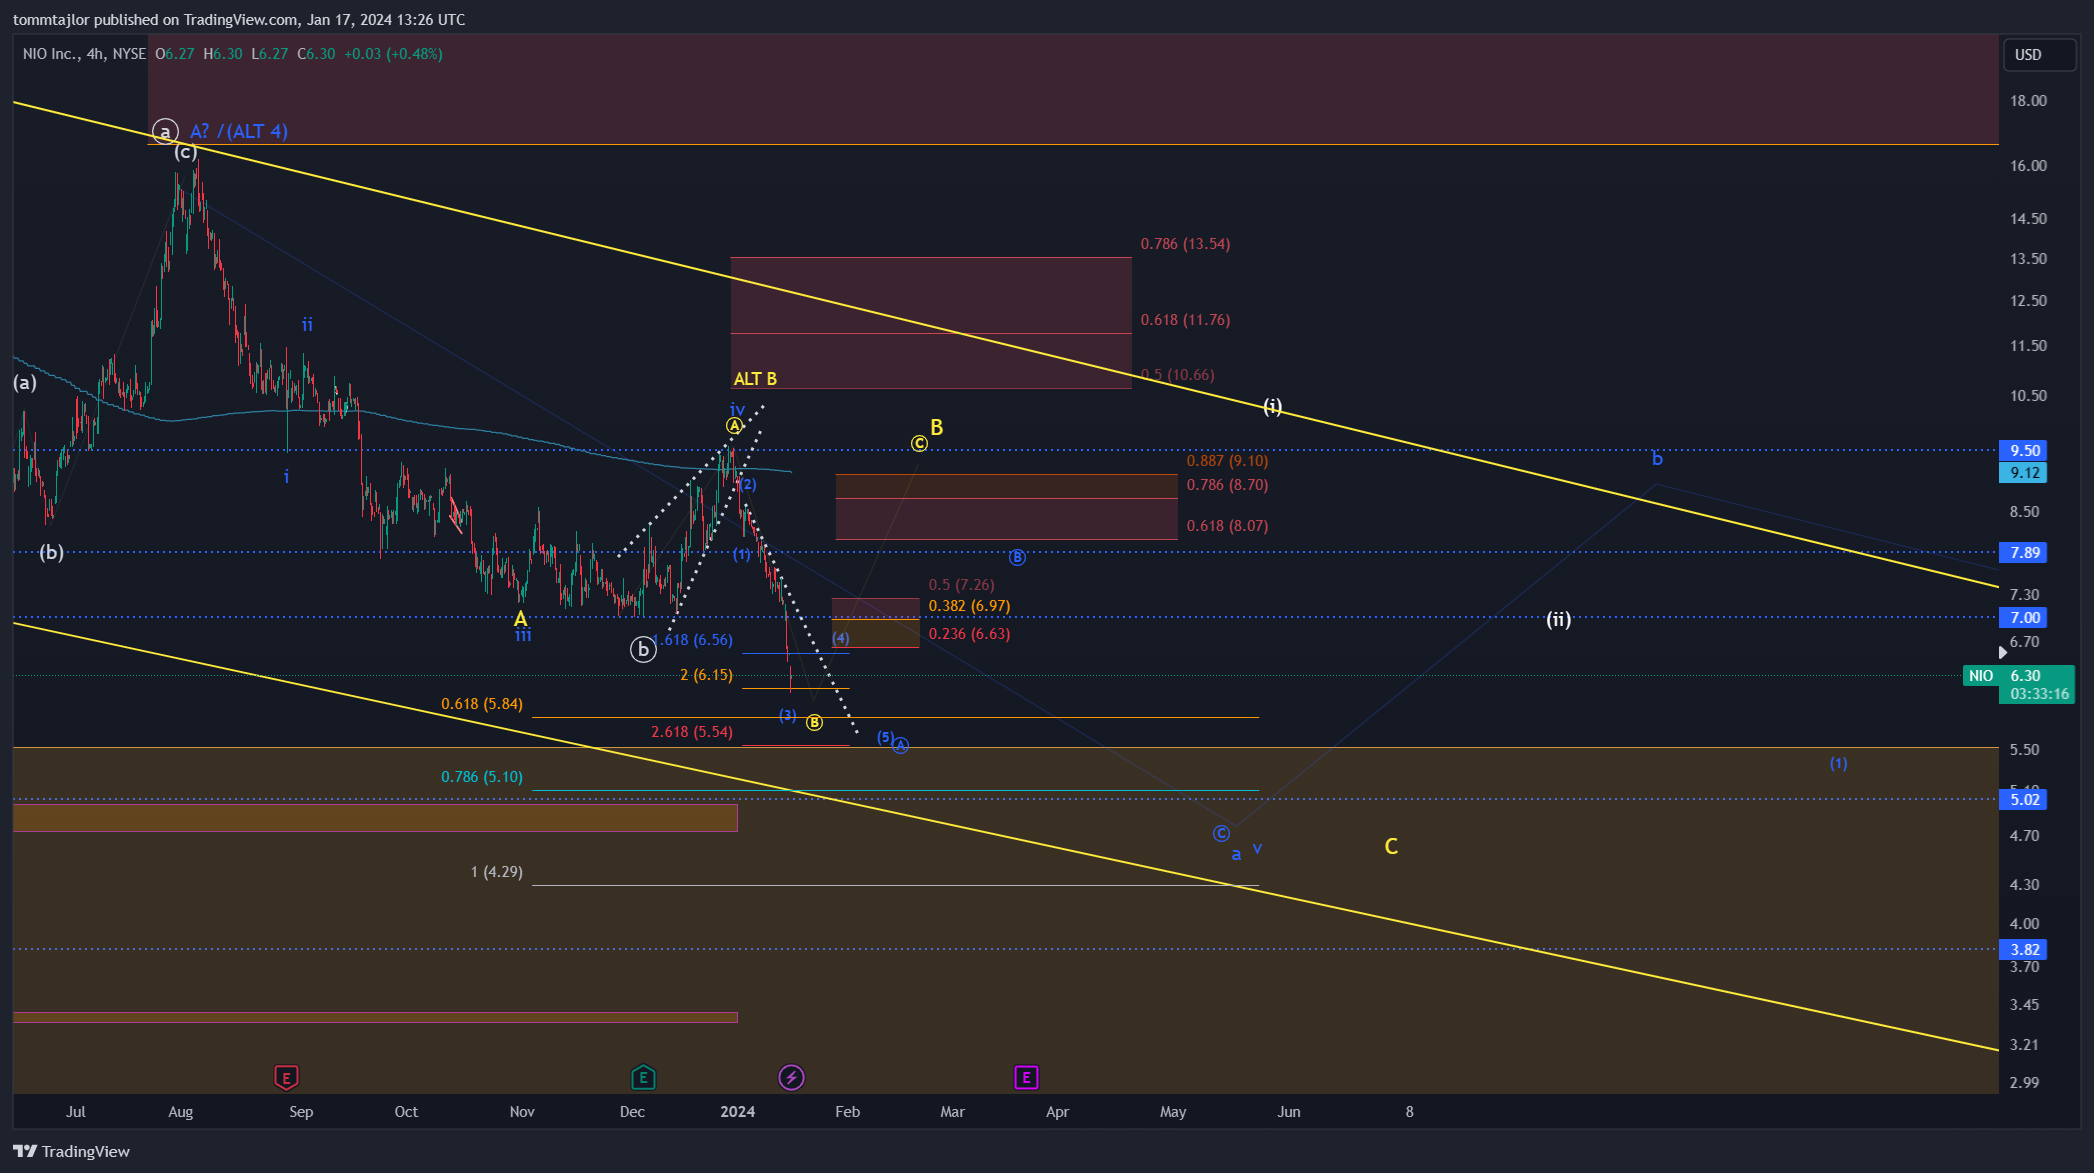The width and height of the screenshot is (2094, 1173).
Task: Click the 9.12 price level tag
Action: tap(2023, 473)
